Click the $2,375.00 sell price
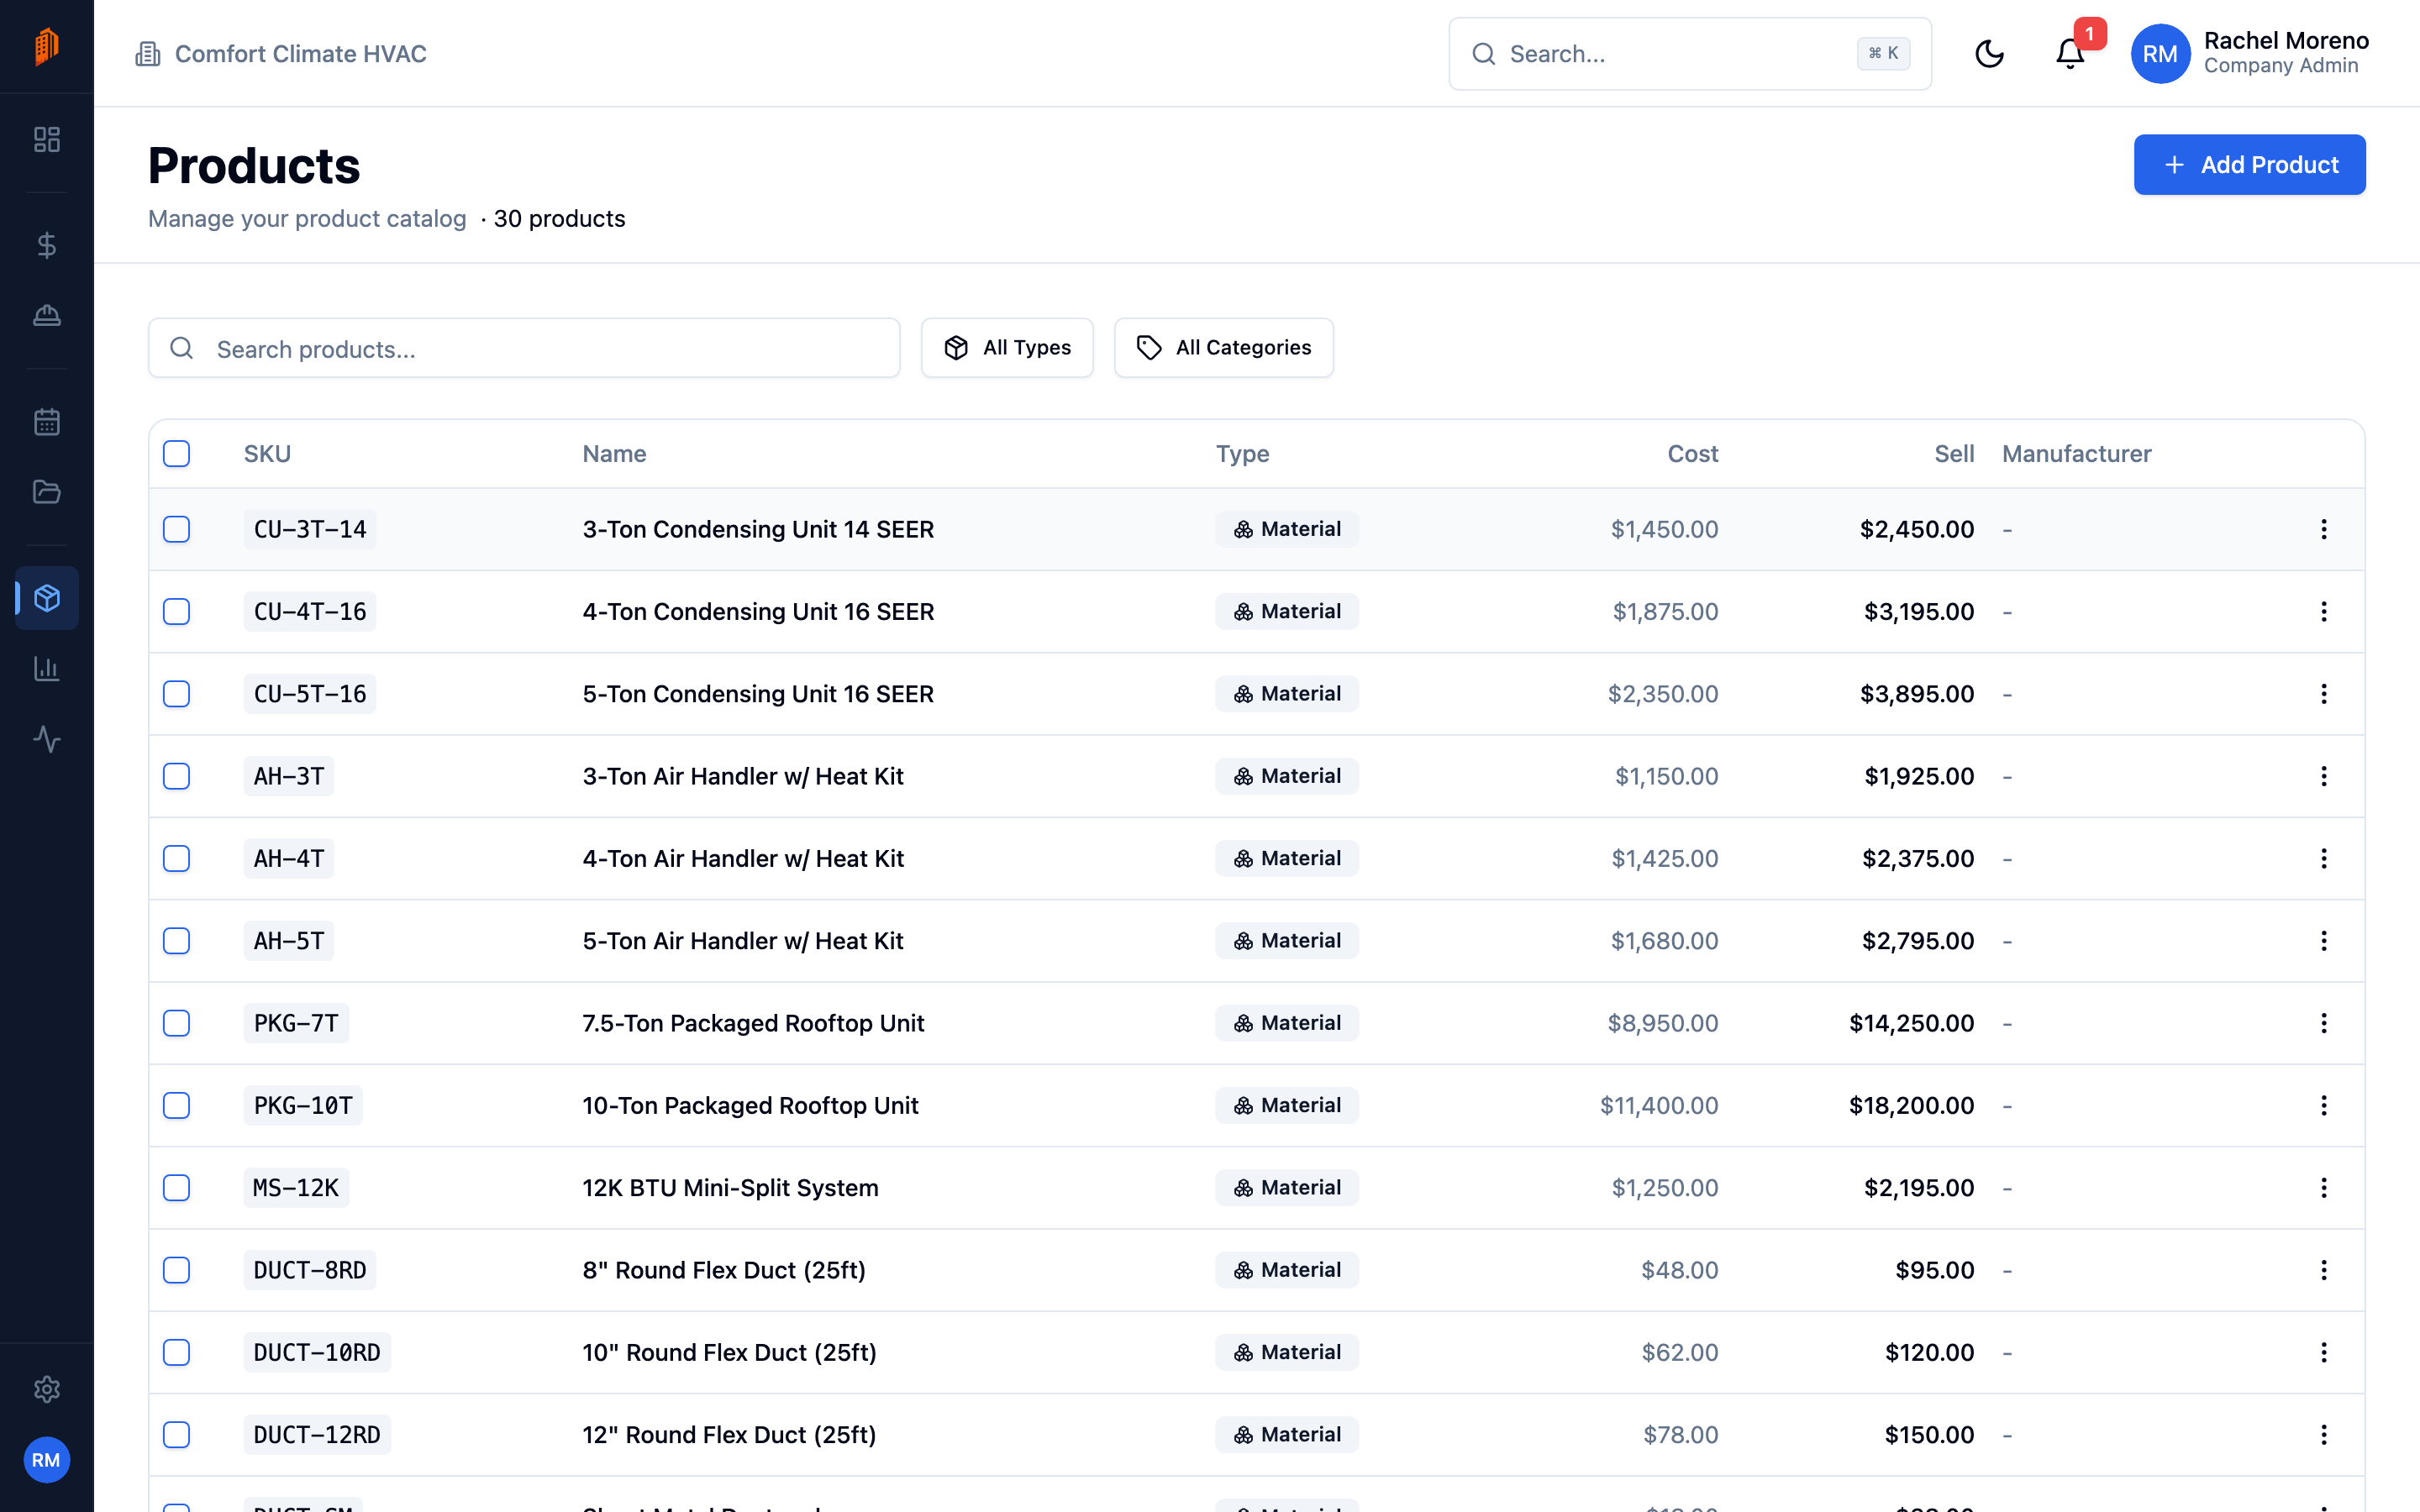 click(x=1918, y=858)
